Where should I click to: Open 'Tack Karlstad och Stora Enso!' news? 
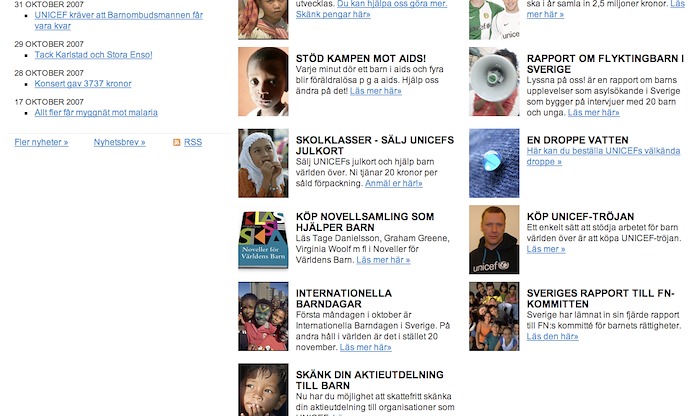(x=93, y=54)
